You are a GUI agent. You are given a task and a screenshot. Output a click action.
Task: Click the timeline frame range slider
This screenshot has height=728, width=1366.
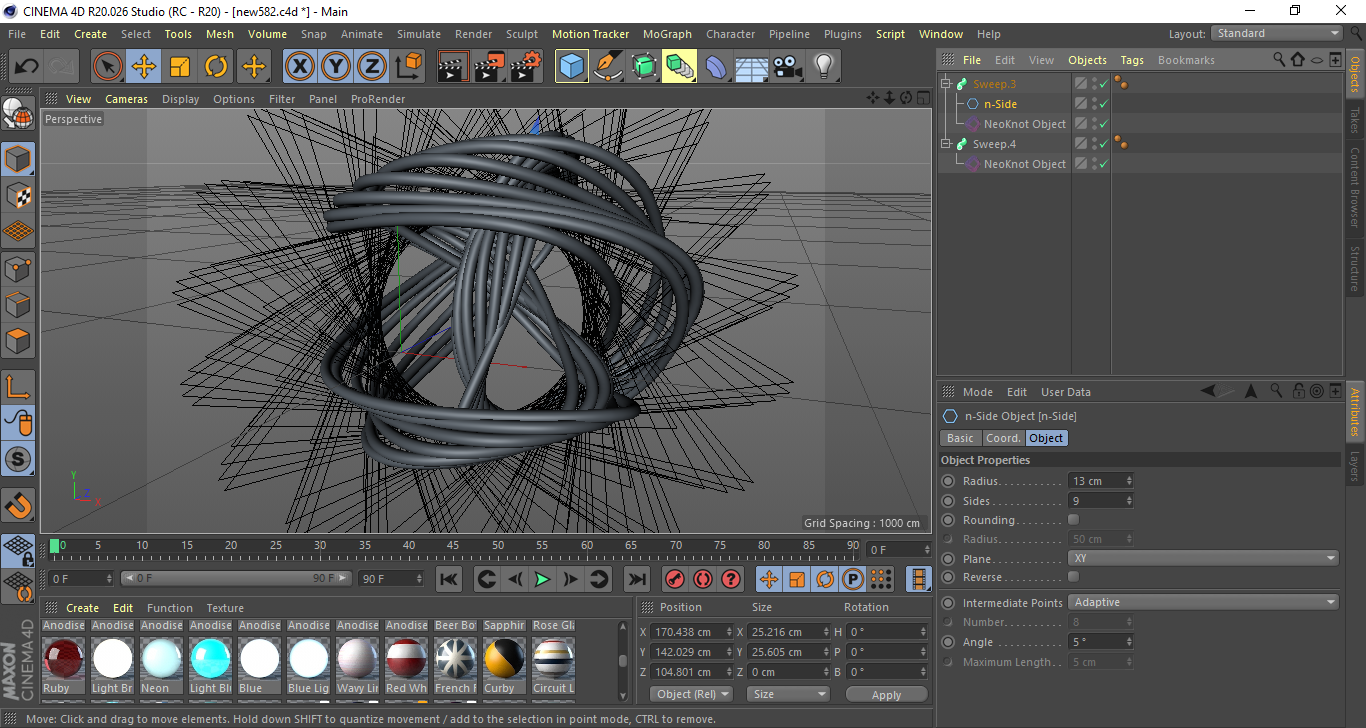click(x=237, y=578)
